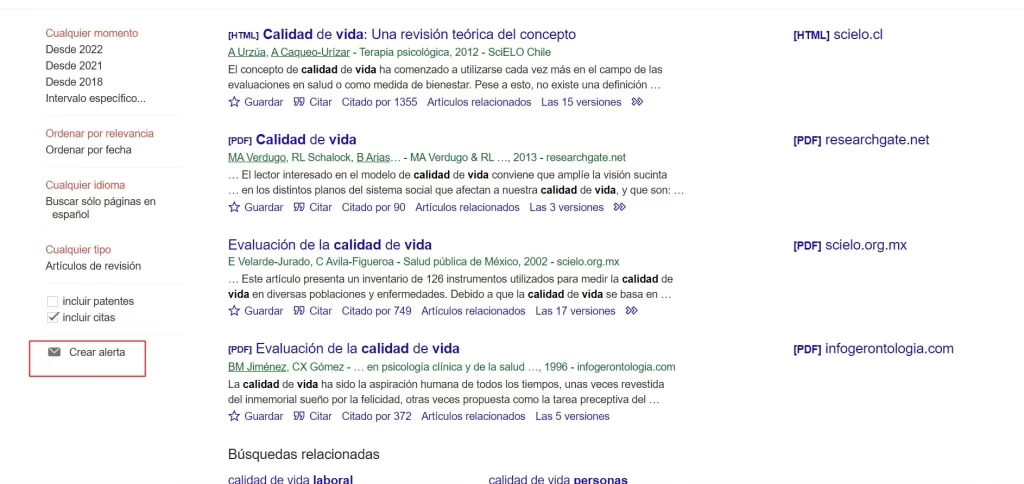1024x484 pixels.
Task: Click 'Las 5 versiones'
Action: tap(572, 416)
